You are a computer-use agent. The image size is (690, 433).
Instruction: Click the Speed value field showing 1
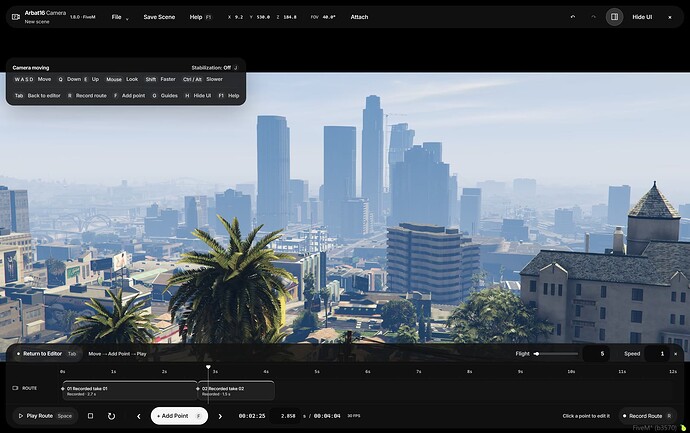[657, 354]
